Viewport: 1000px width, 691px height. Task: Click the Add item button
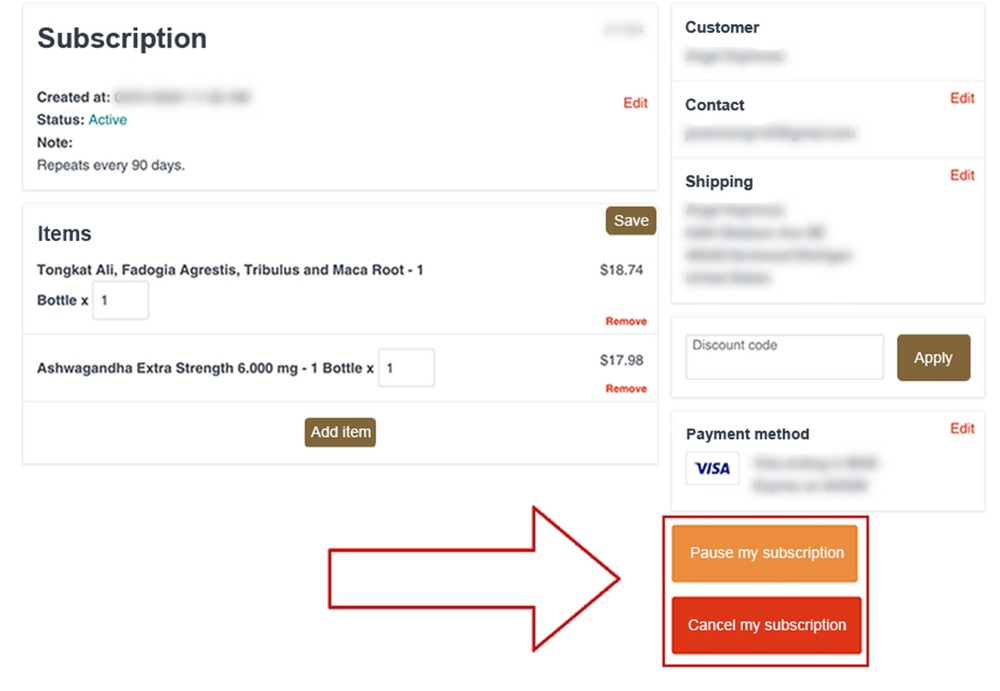coord(340,432)
